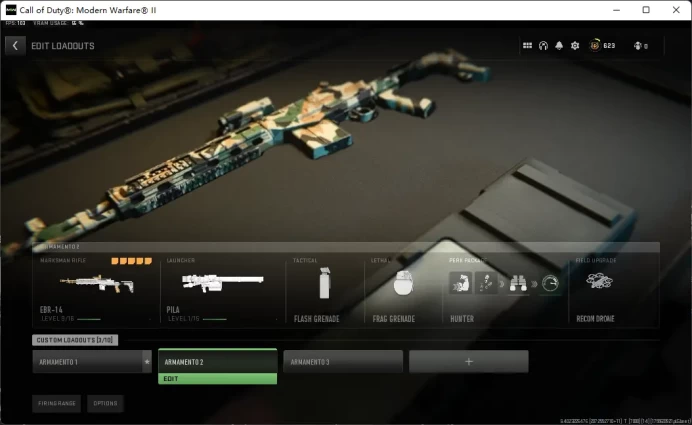The height and width of the screenshot is (425, 692).
Task: Click the Frag Grenade label
Action: pos(394,319)
